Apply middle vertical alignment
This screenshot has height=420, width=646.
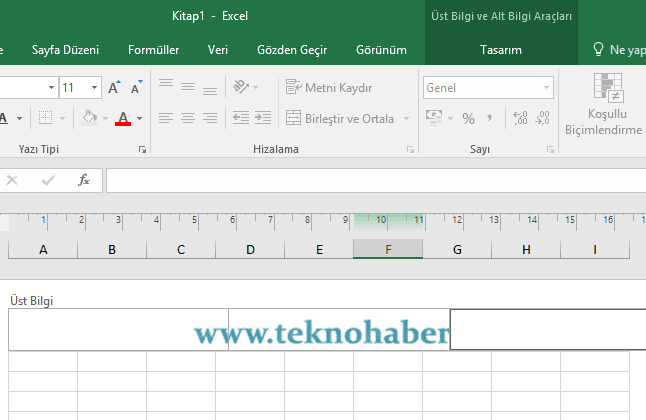click(x=188, y=87)
